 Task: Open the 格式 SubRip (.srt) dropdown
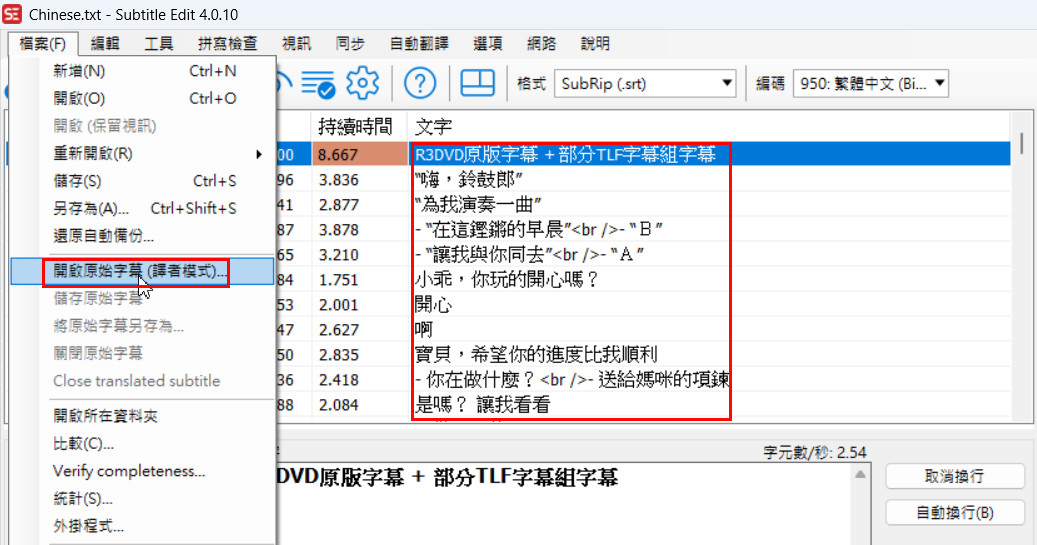tap(645, 84)
